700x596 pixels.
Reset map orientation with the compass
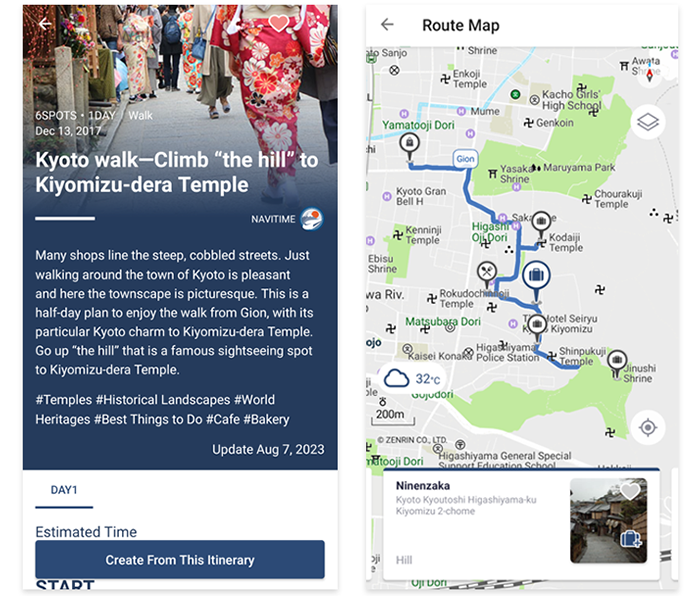[649, 72]
